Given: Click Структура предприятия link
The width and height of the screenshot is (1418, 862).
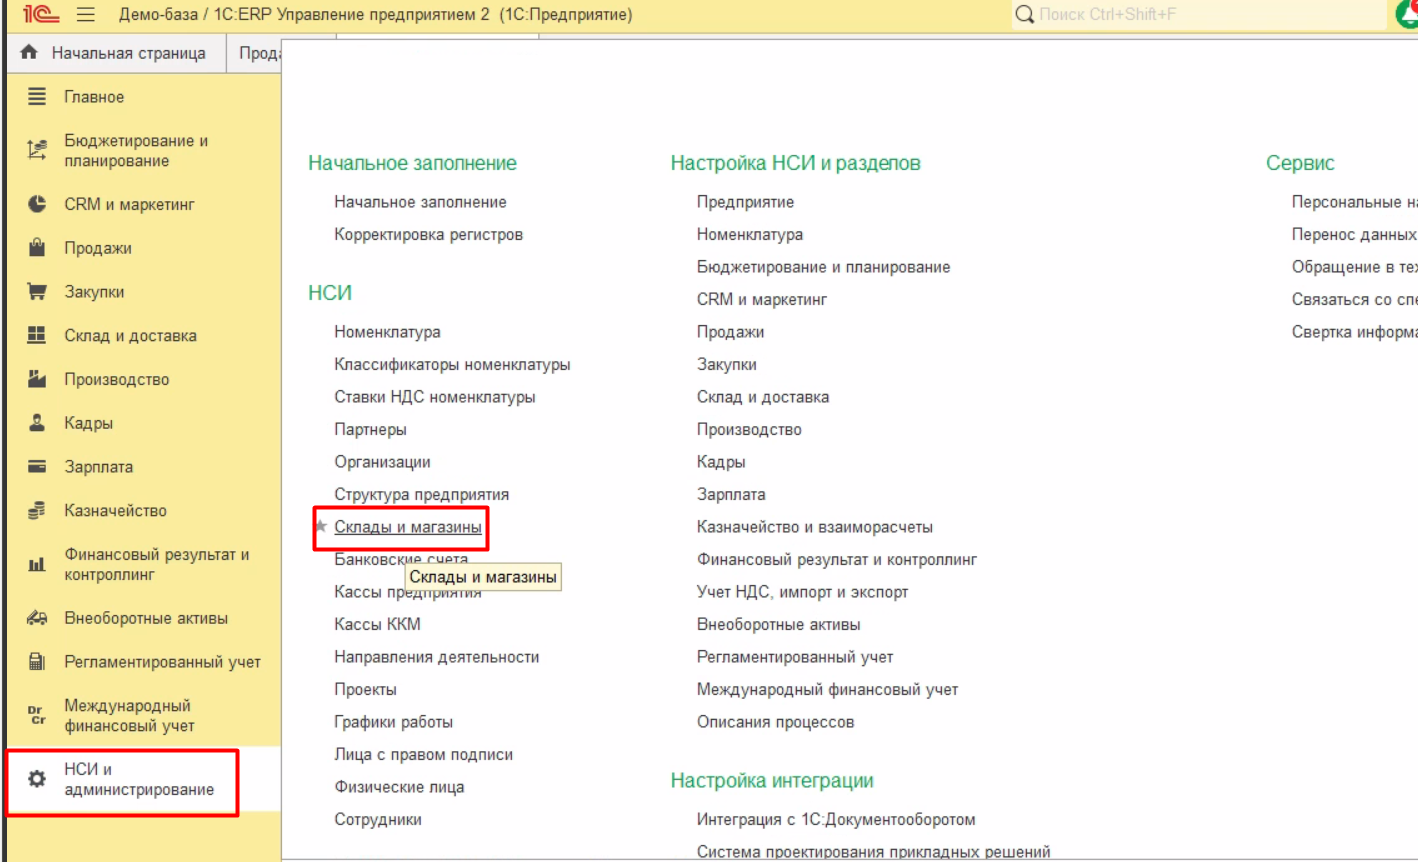Looking at the screenshot, I should [421, 494].
